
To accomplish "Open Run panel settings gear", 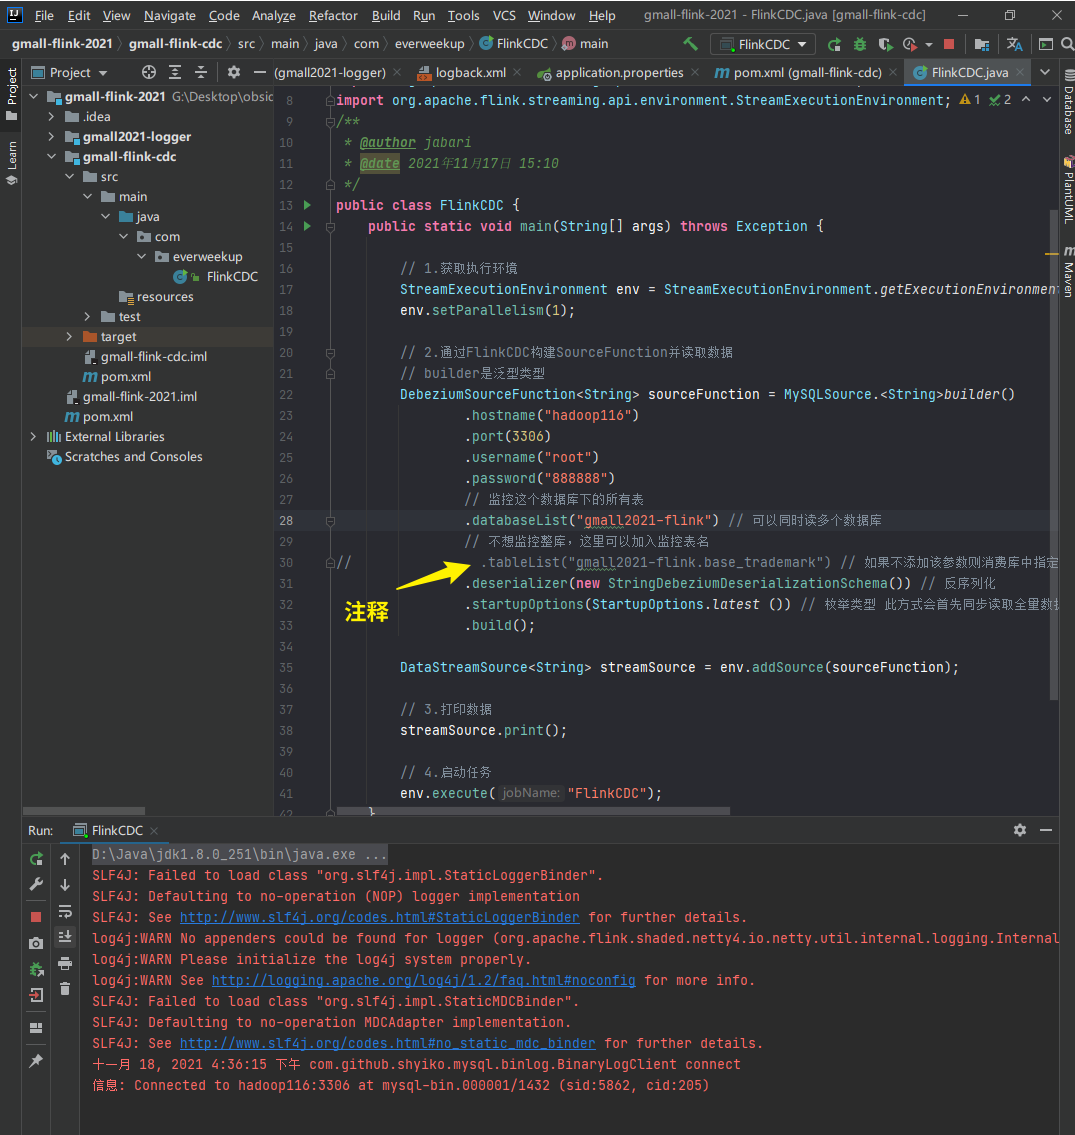I will (x=1020, y=830).
